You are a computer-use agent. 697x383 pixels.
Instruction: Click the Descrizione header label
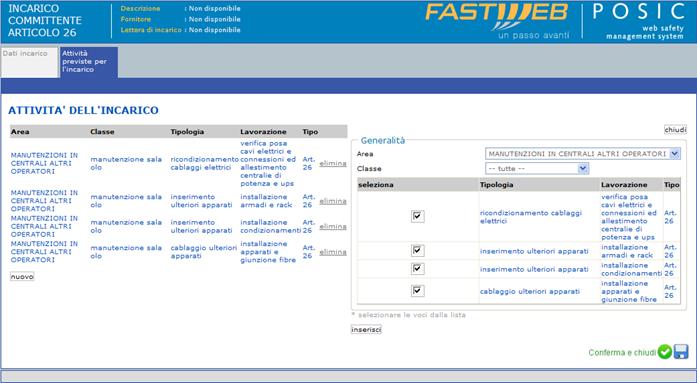(x=140, y=8)
